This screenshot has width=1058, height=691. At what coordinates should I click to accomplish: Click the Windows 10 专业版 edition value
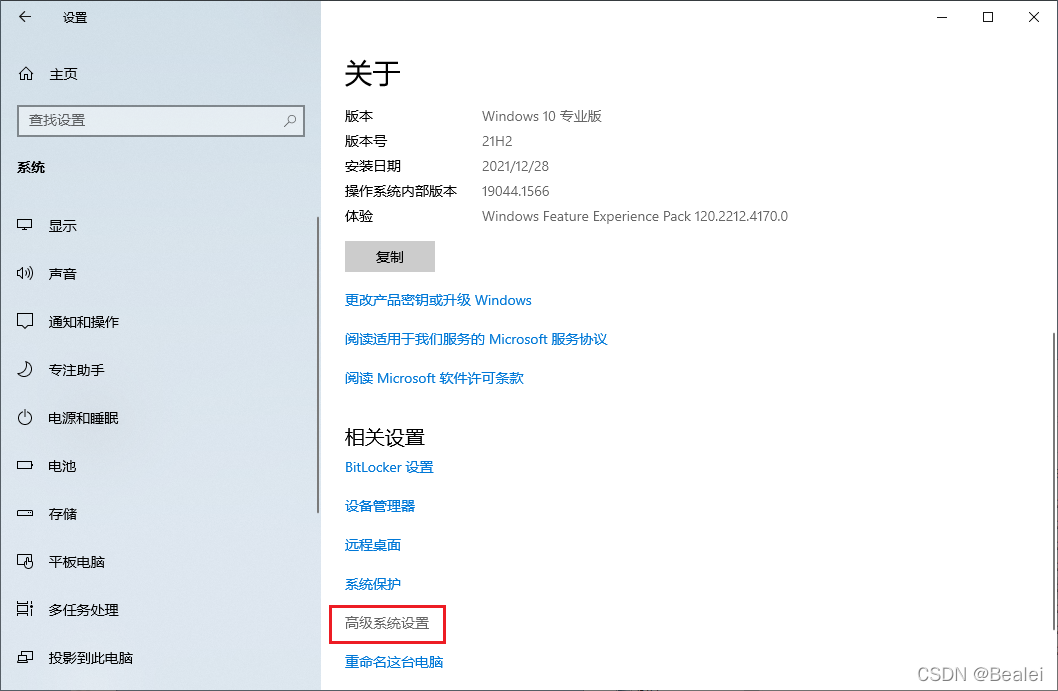tap(541, 116)
